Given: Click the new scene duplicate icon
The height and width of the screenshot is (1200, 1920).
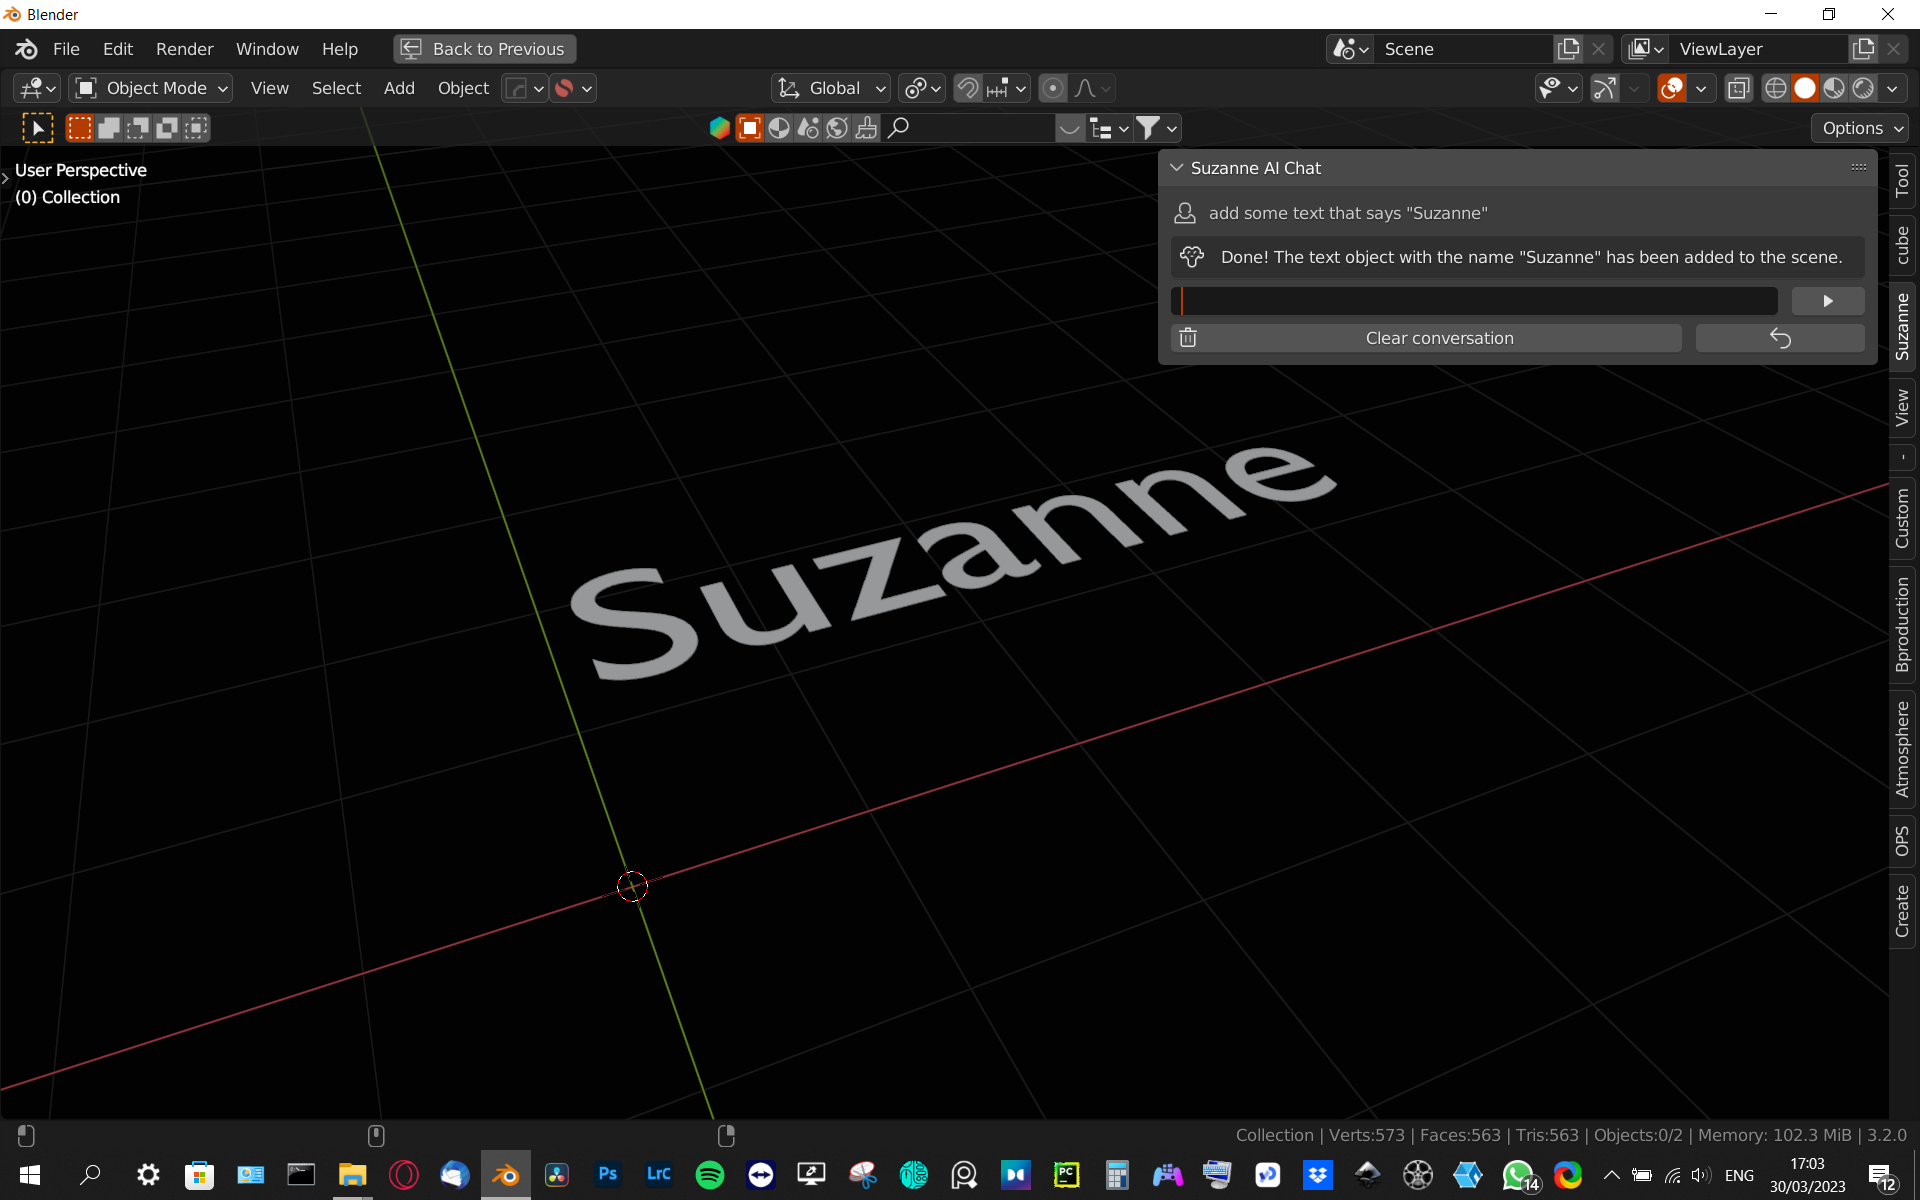Looking at the screenshot, I should (1569, 49).
